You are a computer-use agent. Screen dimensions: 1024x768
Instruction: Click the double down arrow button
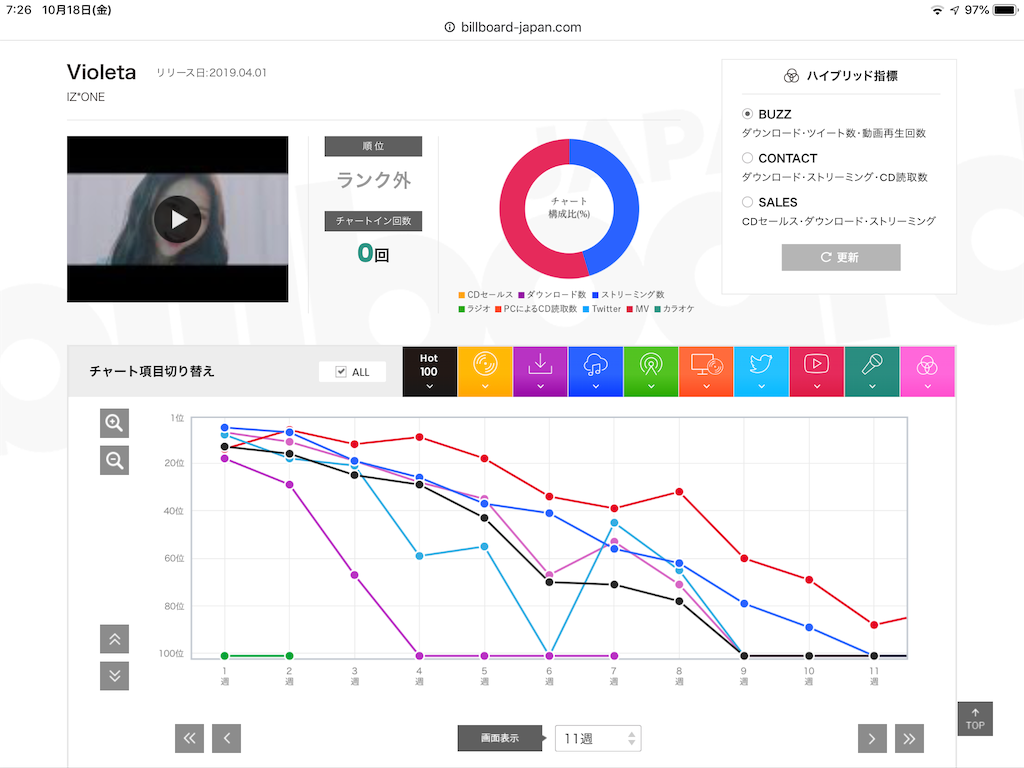(x=114, y=676)
